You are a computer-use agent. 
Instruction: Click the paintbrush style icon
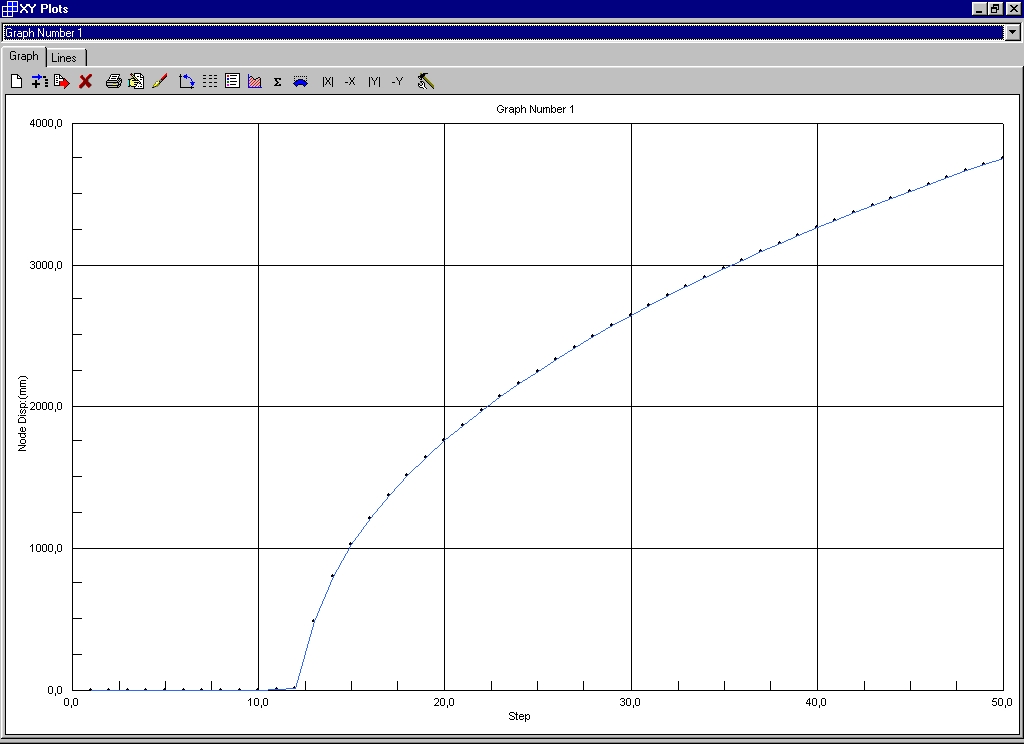point(159,81)
